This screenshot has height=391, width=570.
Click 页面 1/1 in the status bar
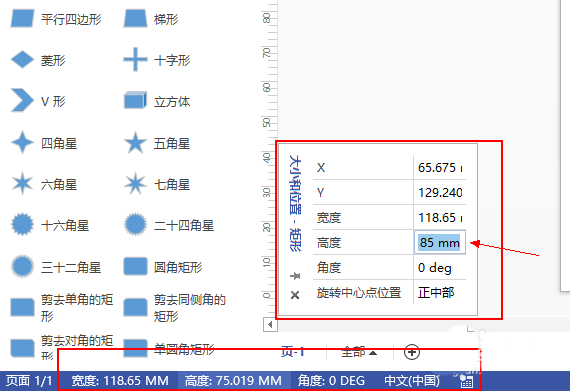(x=29, y=381)
